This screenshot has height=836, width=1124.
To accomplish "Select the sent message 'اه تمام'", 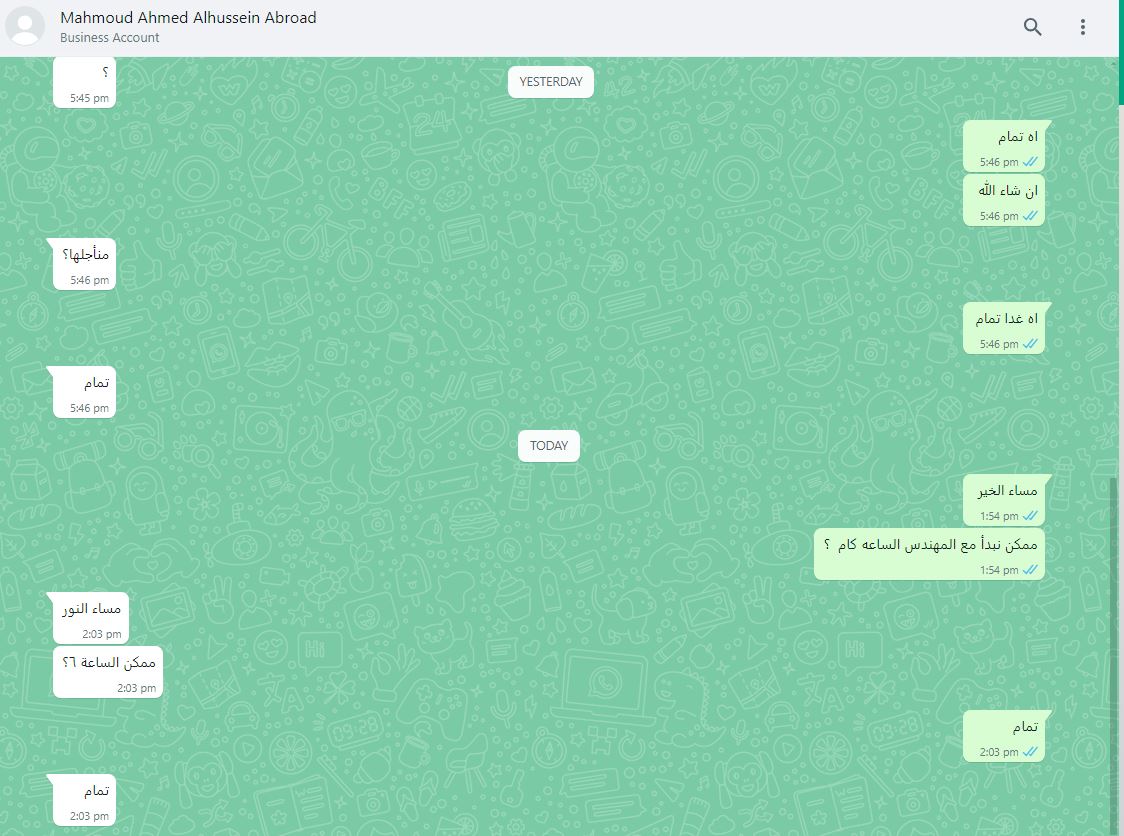I will click(1006, 146).
